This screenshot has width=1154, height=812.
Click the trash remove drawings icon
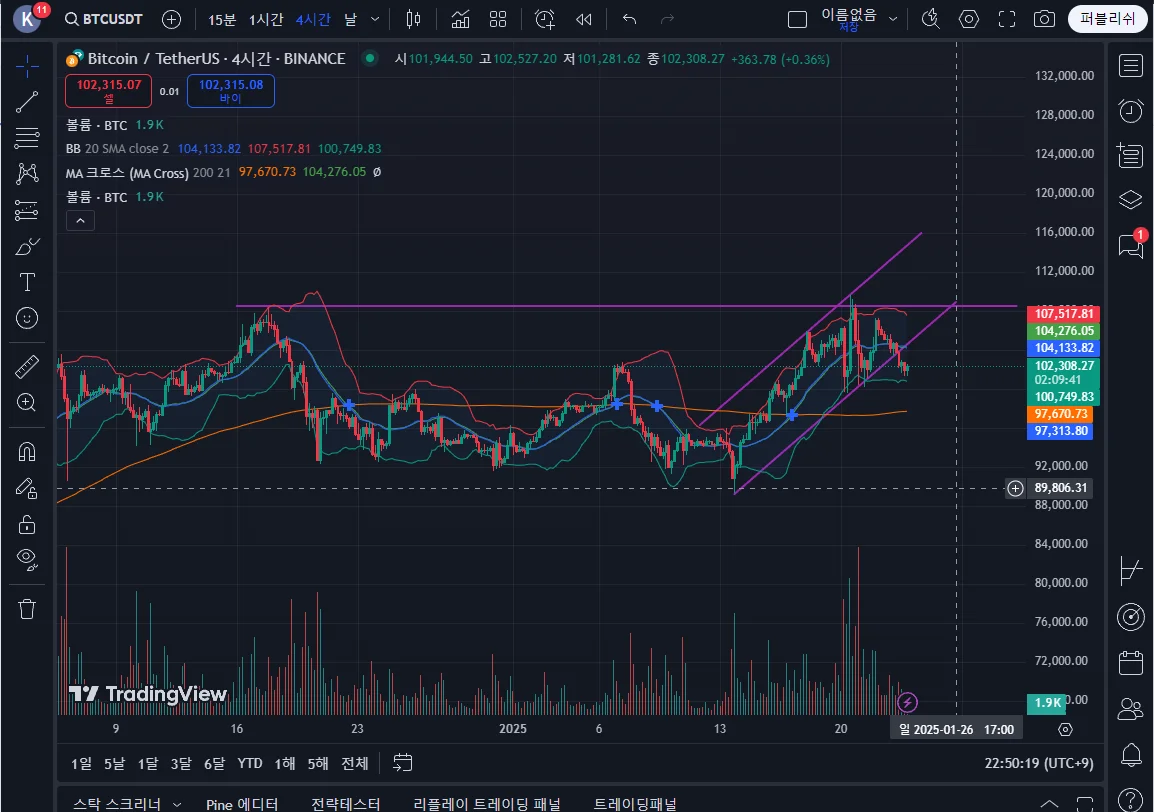point(27,609)
